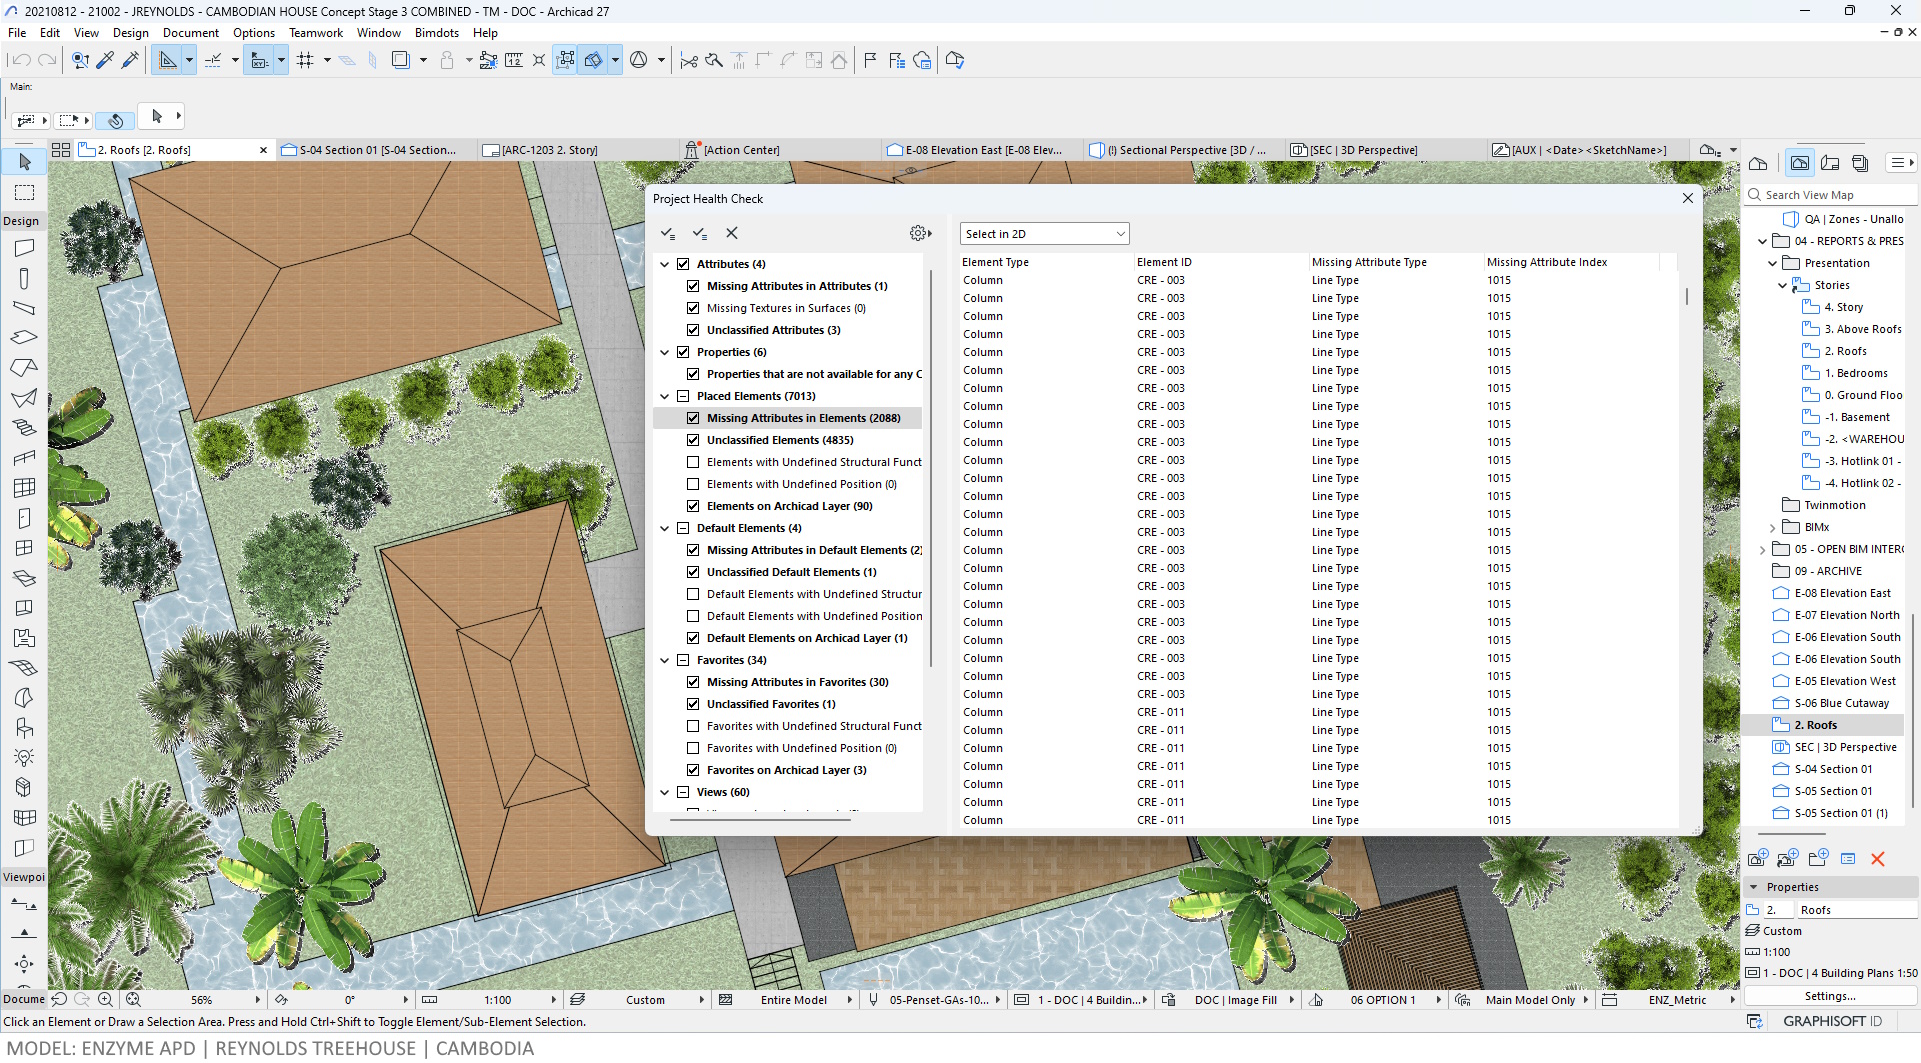1921x1063 pixels.
Task: Enable Elements with Undefined Position checkbox
Action: (x=693, y=484)
